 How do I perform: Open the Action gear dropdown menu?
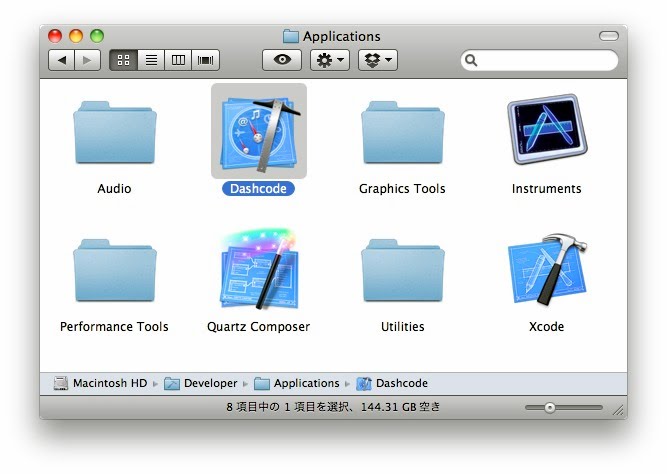click(x=329, y=60)
